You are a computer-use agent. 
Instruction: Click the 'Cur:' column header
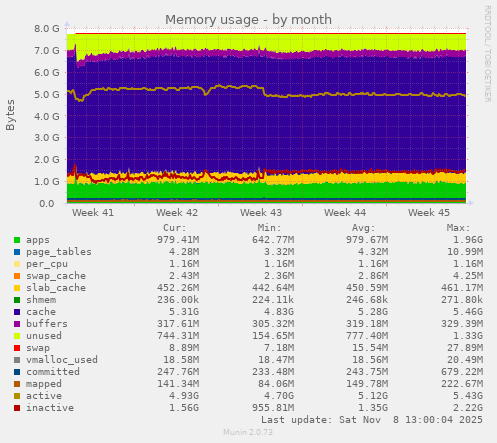175,228
